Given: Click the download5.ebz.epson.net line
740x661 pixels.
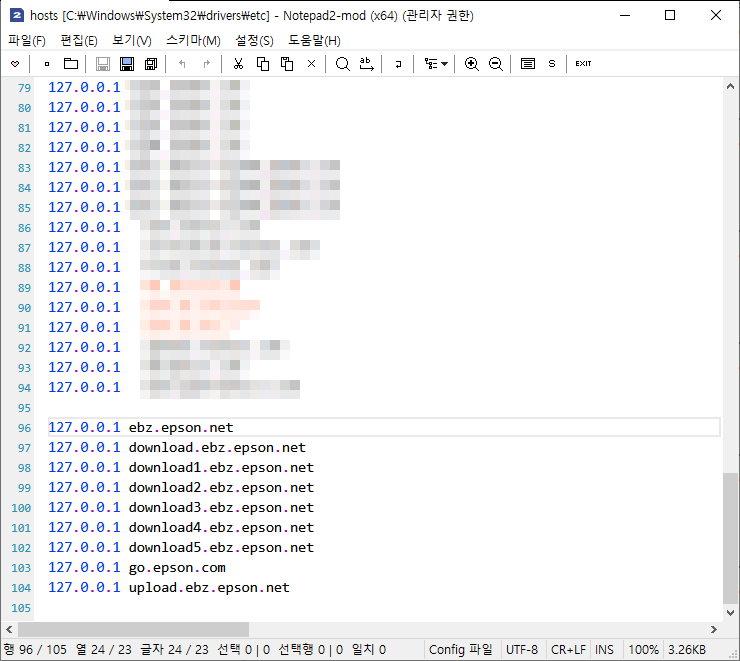Looking at the screenshot, I should pos(181,547).
